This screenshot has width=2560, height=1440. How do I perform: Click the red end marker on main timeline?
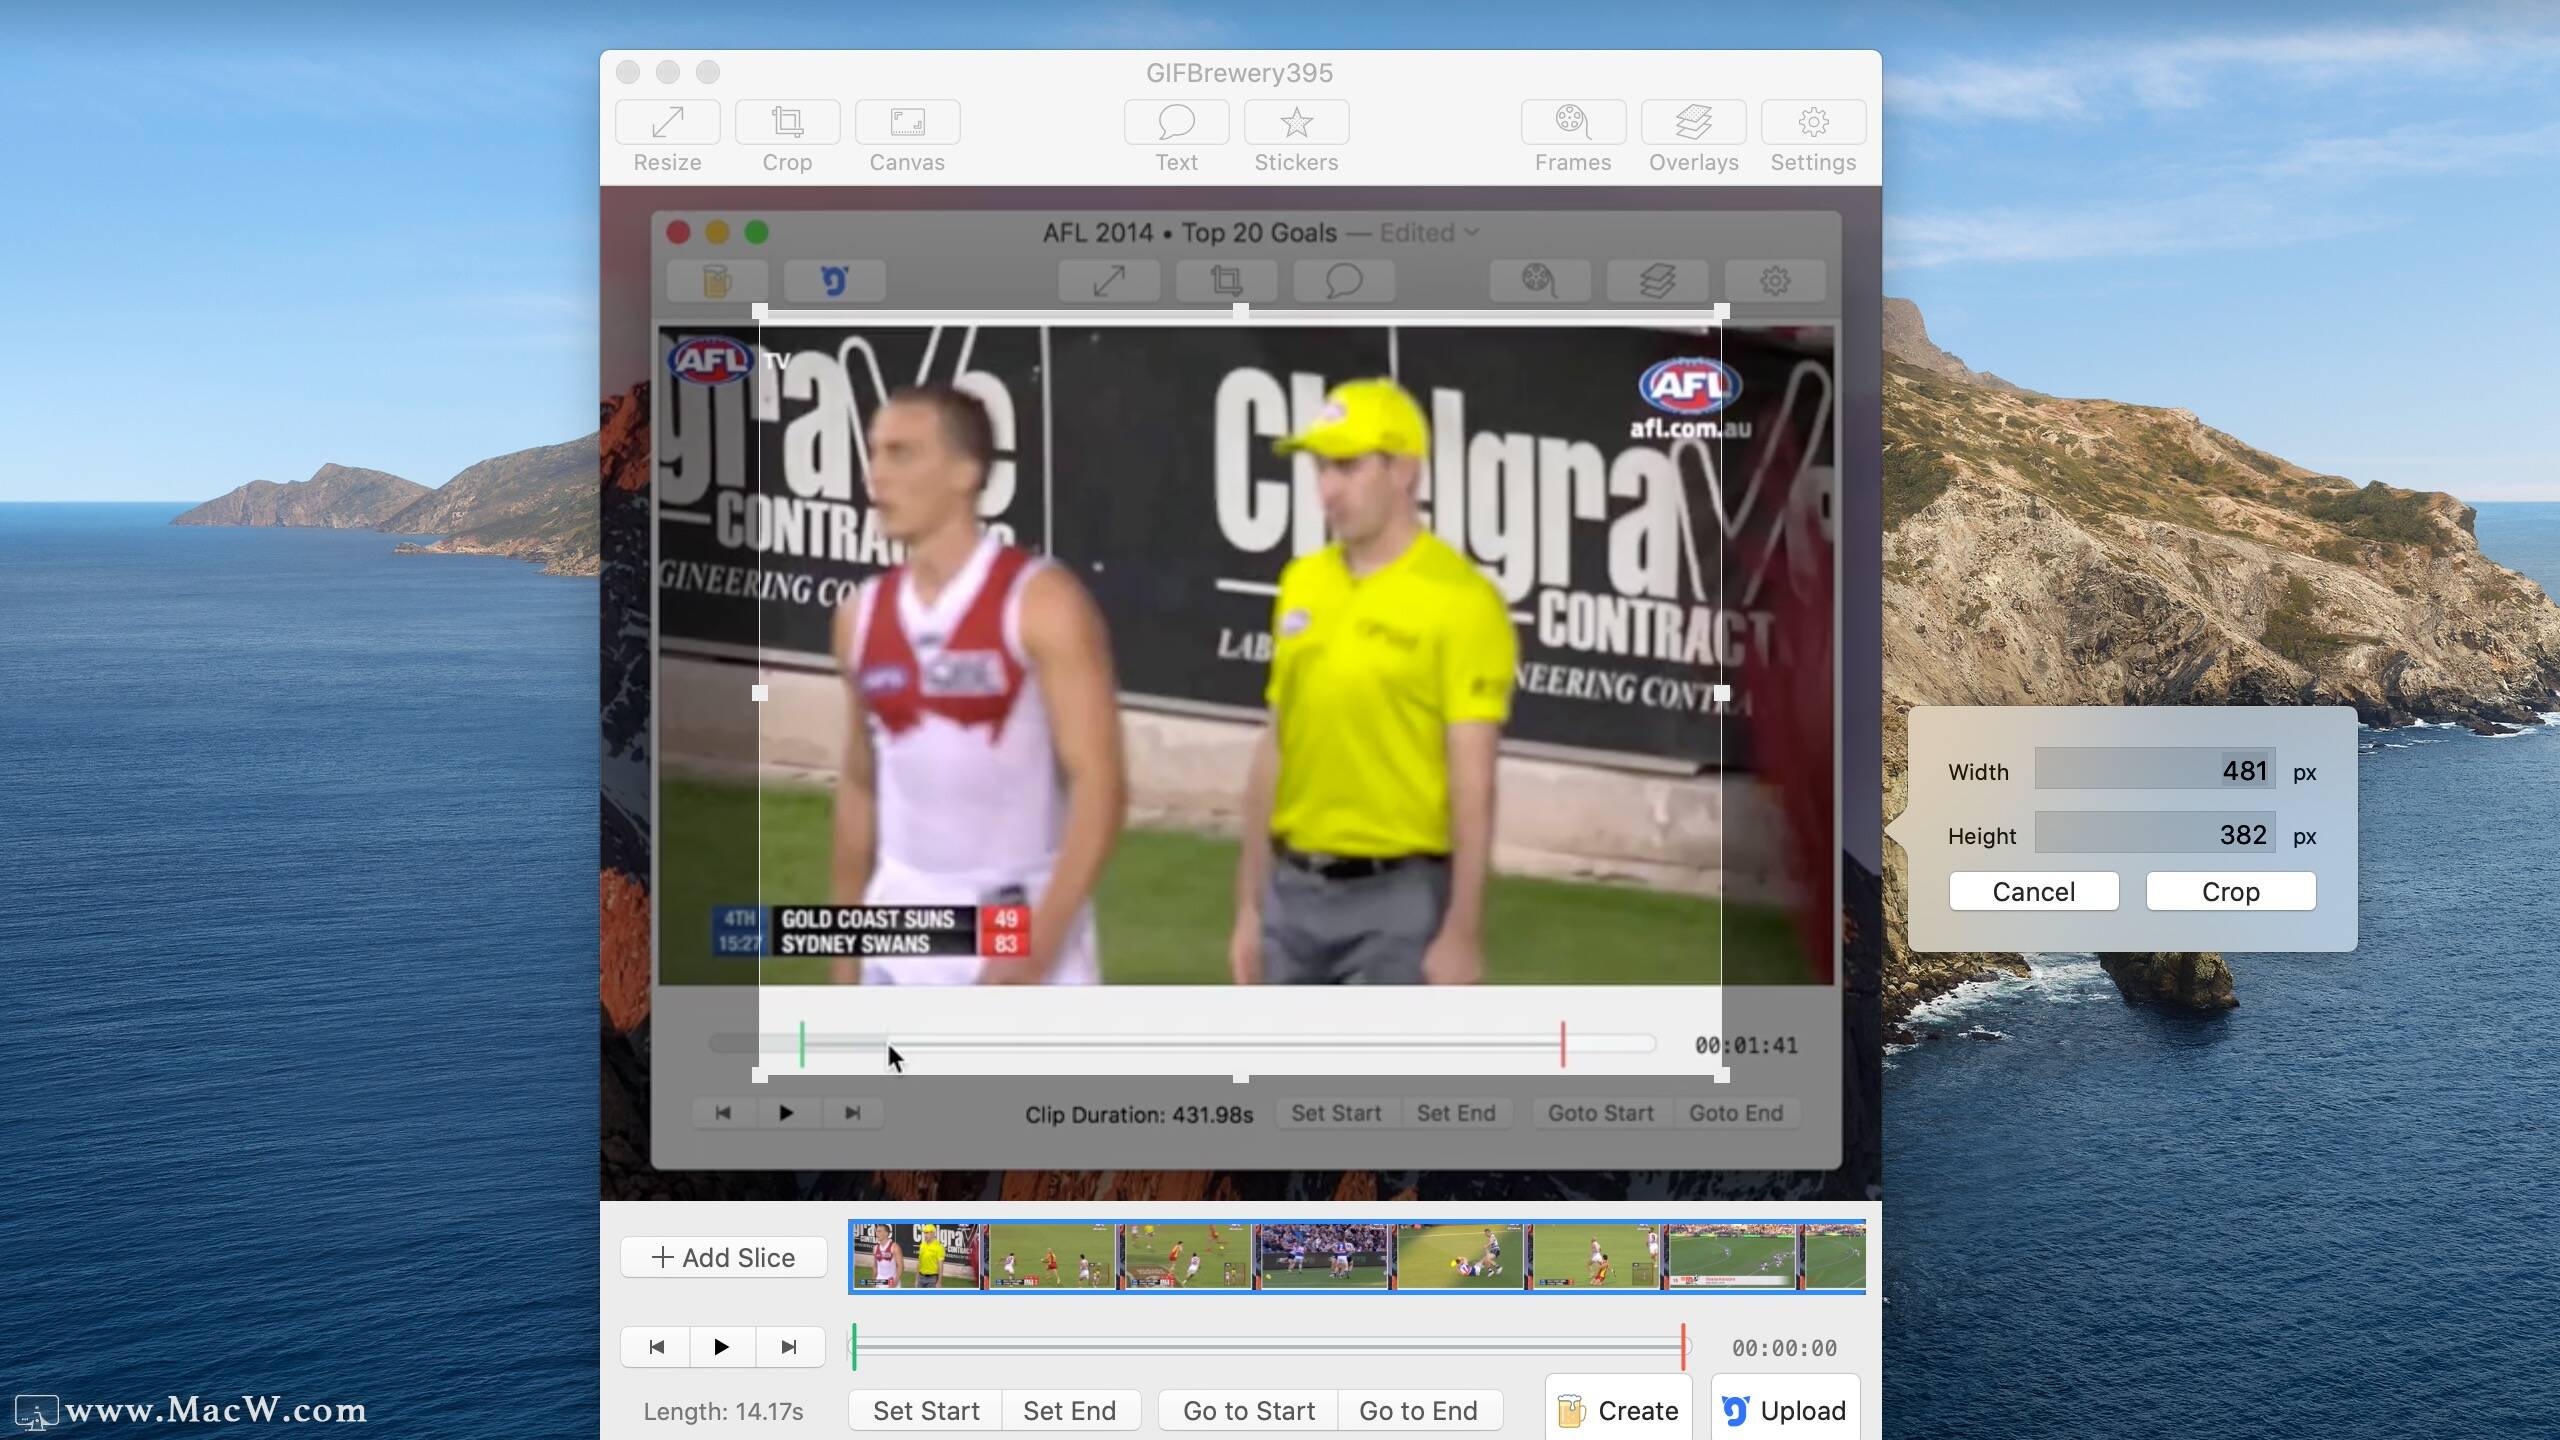pyautogui.click(x=1684, y=1347)
